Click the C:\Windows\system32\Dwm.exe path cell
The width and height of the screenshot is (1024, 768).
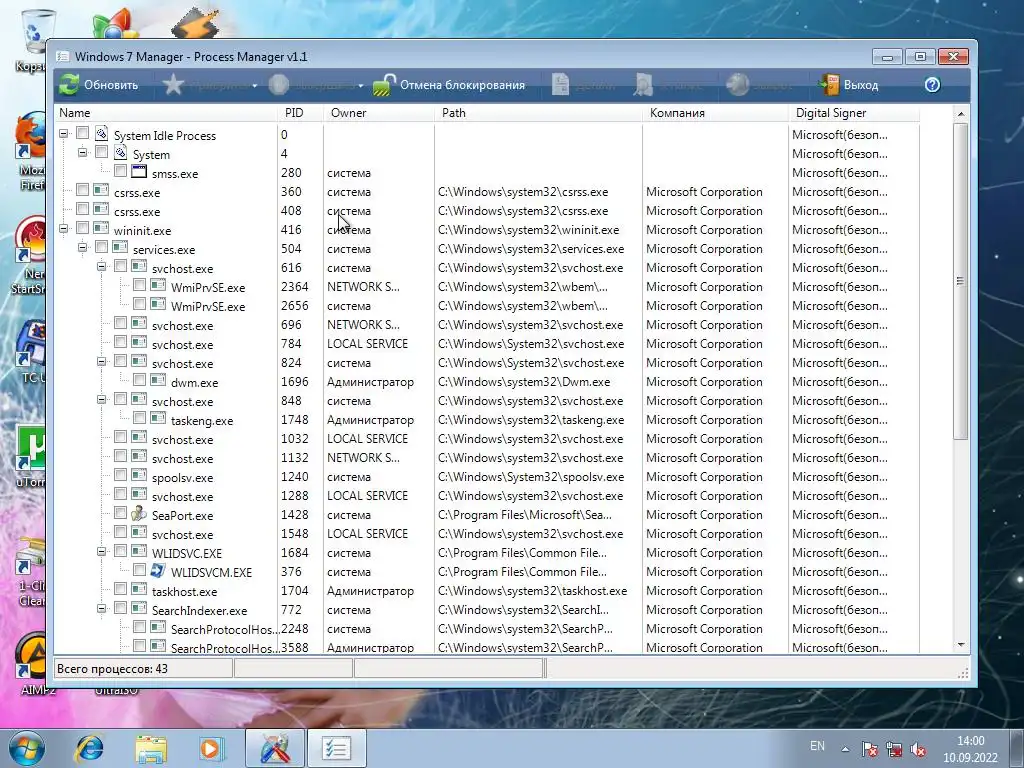[524, 382]
